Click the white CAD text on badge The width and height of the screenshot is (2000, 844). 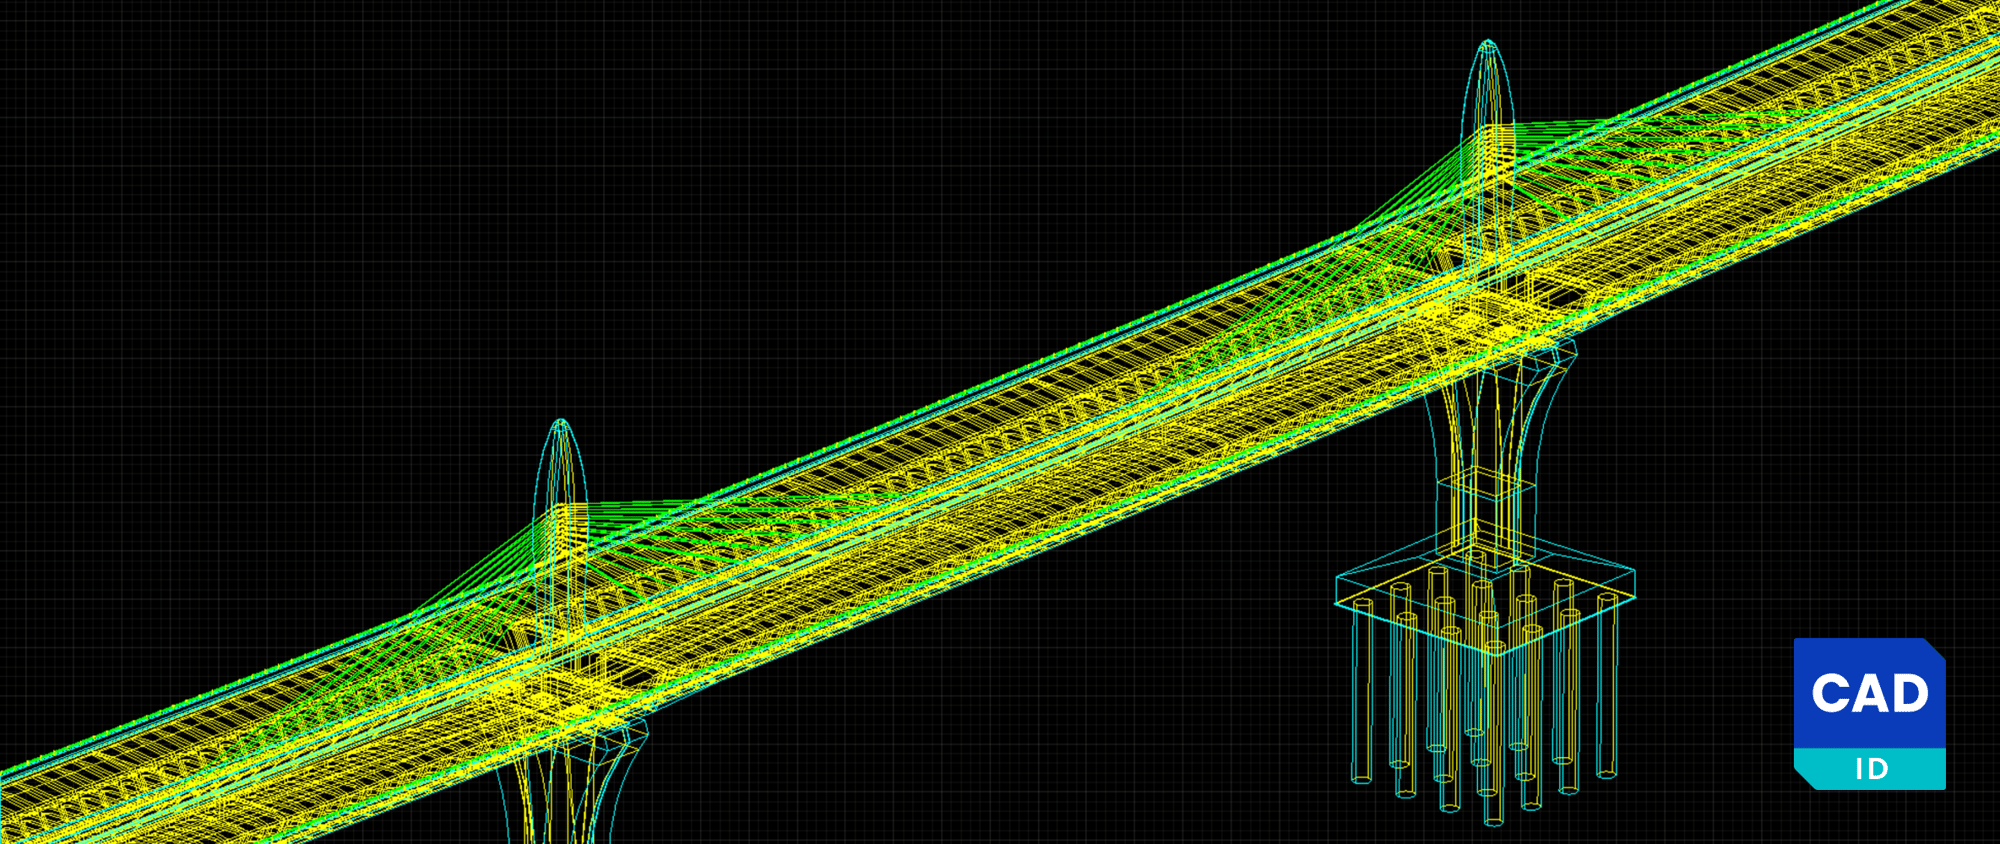[1869, 693]
